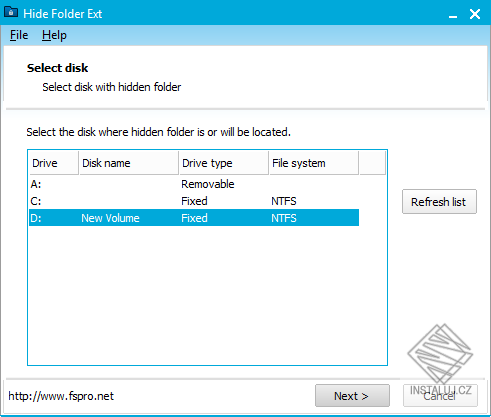Image resolution: width=491 pixels, height=417 pixels.
Task: Click the NTFS cell in the C: row
Action: pos(284,201)
